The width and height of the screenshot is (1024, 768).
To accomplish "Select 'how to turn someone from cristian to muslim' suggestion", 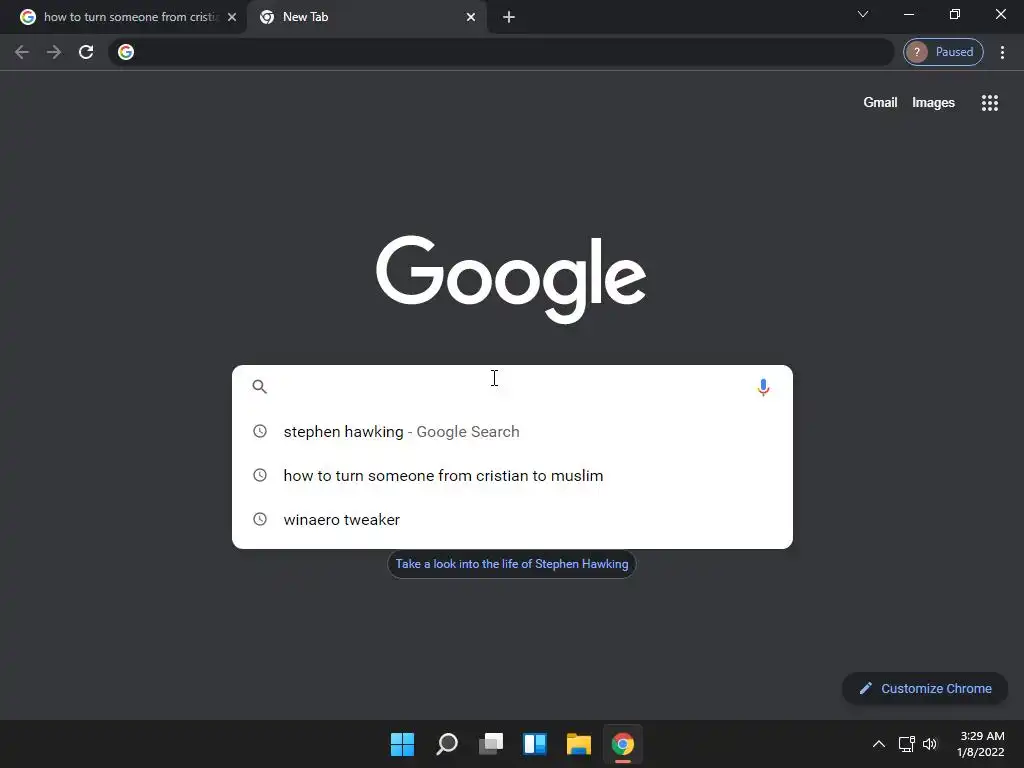I will point(512,475).
